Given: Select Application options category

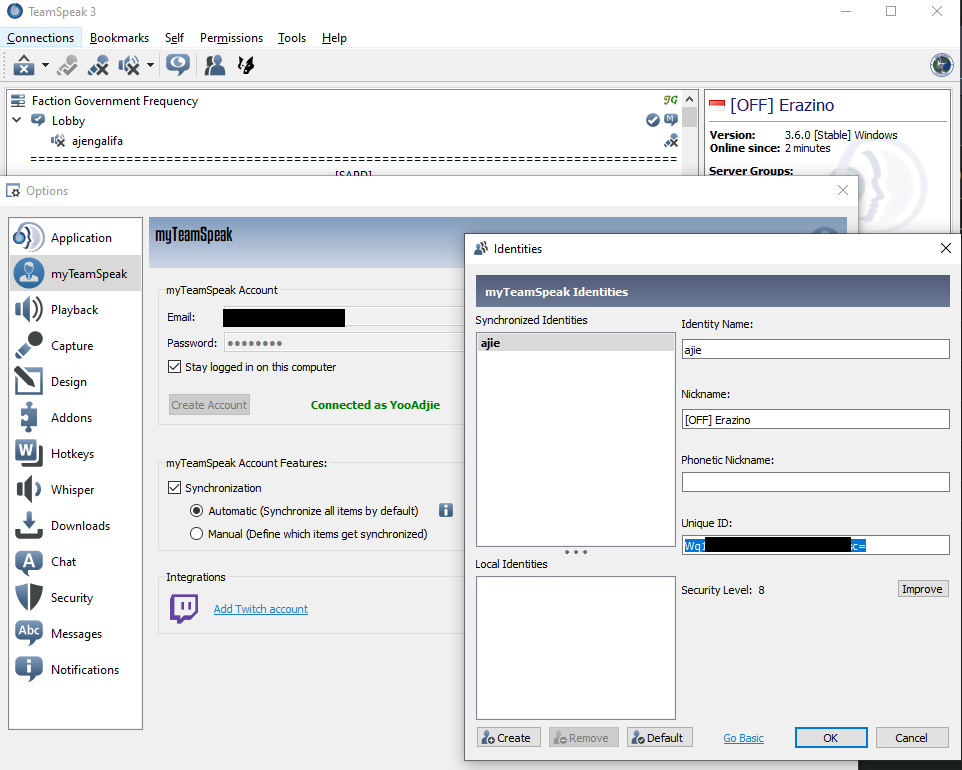Looking at the screenshot, I should tap(75, 237).
